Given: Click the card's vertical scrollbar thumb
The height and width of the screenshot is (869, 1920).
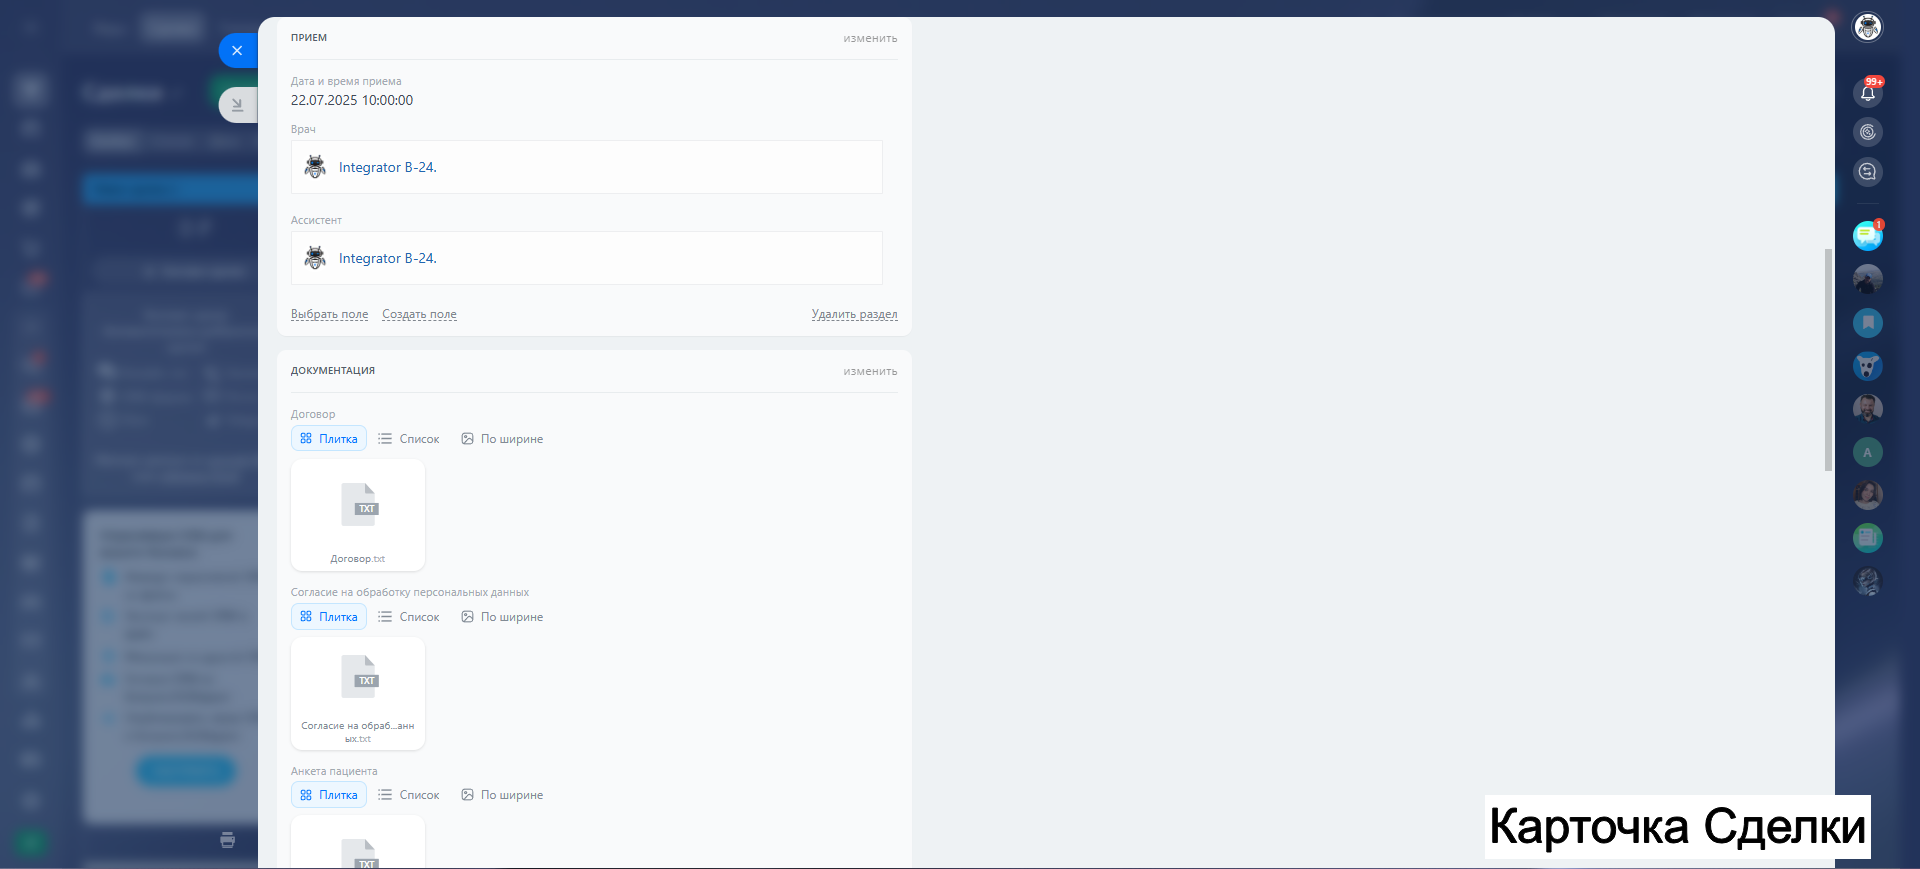Looking at the screenshot, I should tap(1828, 360).
